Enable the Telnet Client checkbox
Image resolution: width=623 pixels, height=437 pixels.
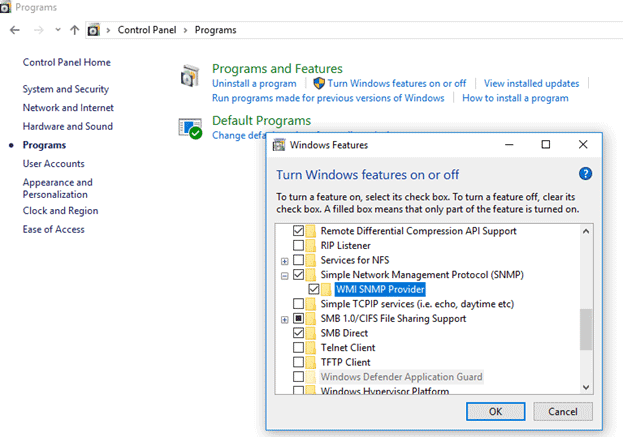tap(298, 348)
